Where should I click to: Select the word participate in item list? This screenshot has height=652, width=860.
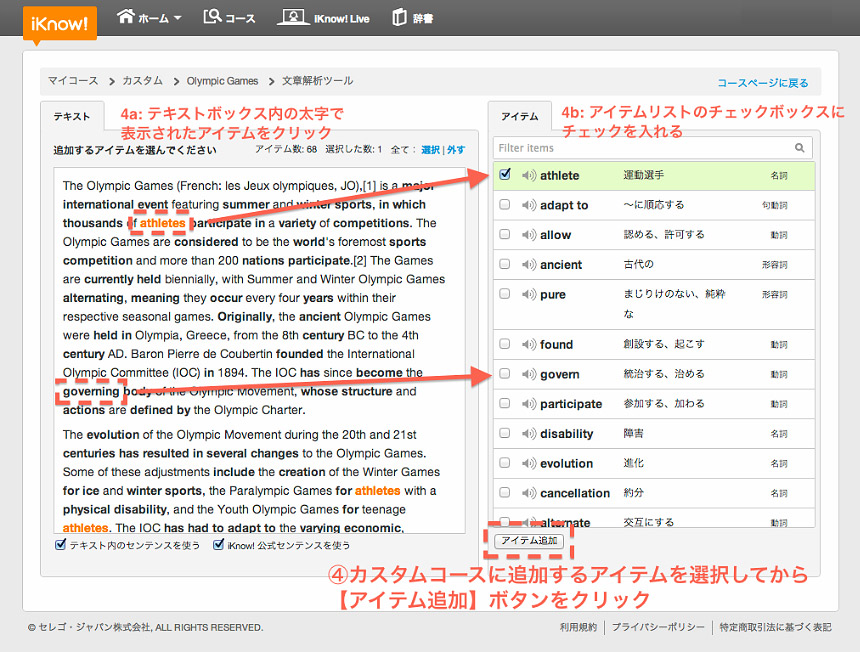pyautogui.click(x=571, y=404)
